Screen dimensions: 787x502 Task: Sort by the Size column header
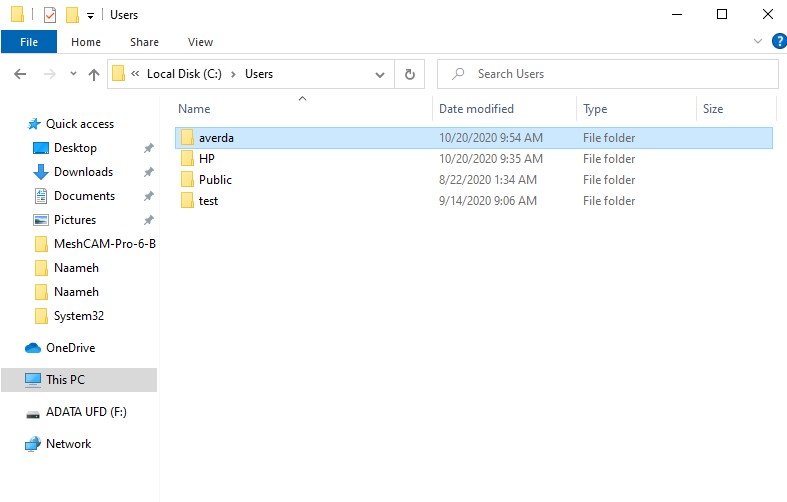[x=713, y=109]
